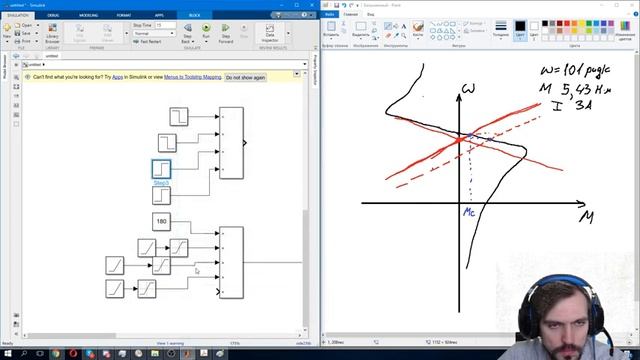Open Edit colors in Paint
Screen dimensions: 640x360
click(x=625, y=30)
